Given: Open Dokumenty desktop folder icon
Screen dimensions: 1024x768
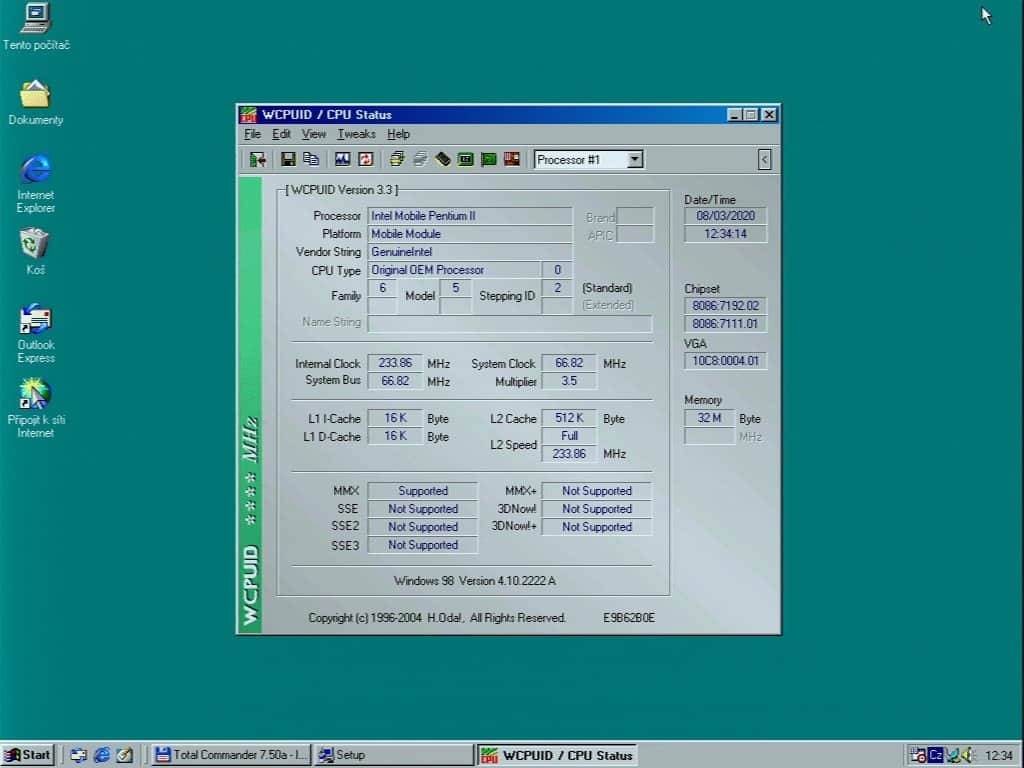Looking at the screenshot, I should [x=35, y=103].
